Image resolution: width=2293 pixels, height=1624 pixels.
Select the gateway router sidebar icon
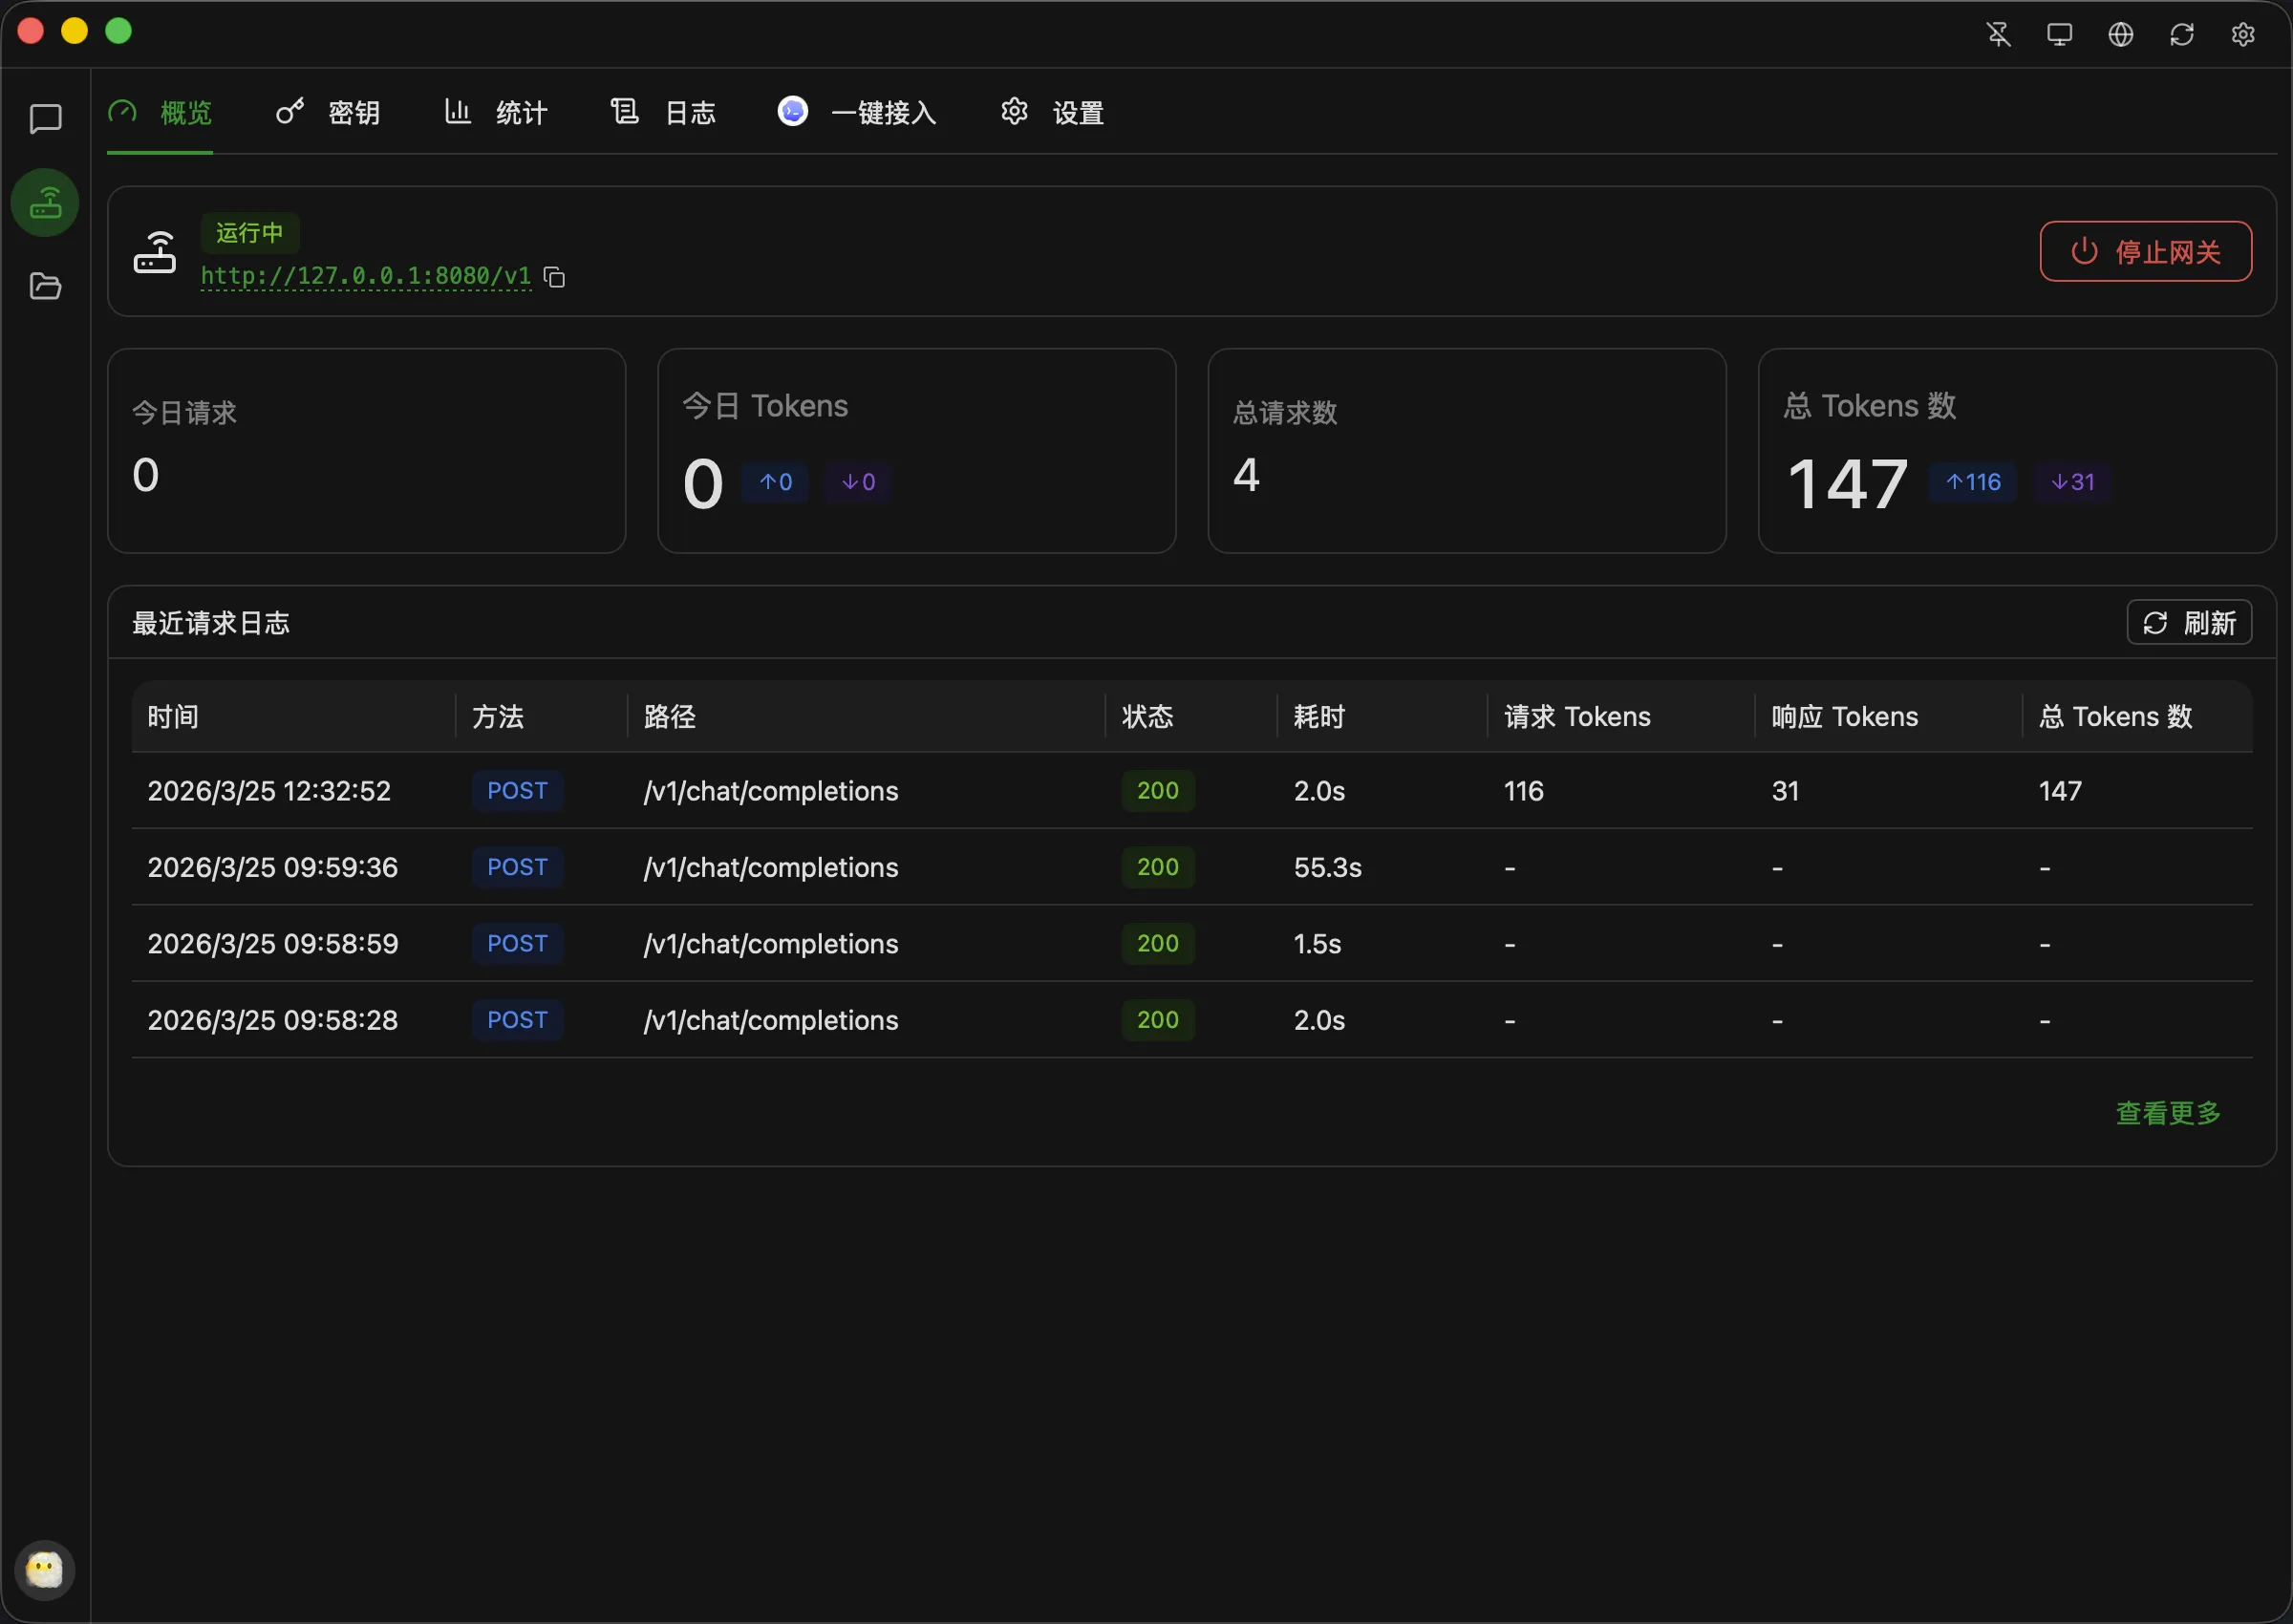coord(45,203)
